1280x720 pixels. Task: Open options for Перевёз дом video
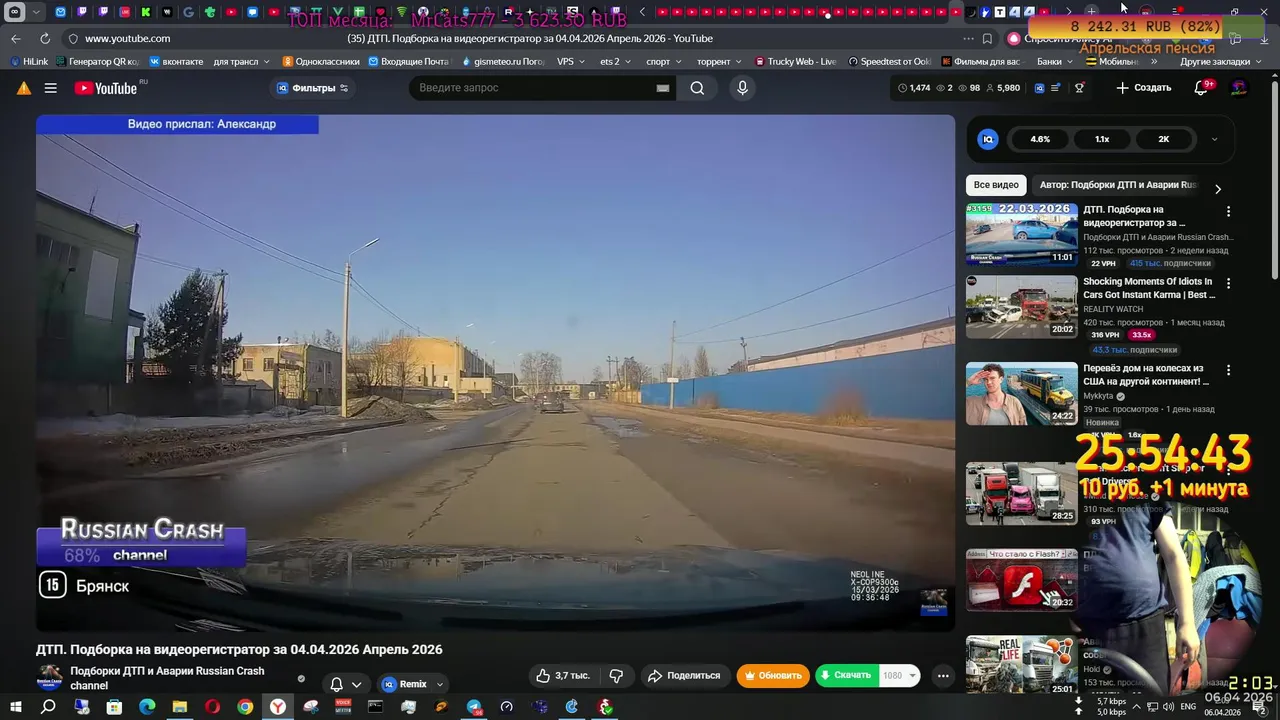click(1228, 370)
